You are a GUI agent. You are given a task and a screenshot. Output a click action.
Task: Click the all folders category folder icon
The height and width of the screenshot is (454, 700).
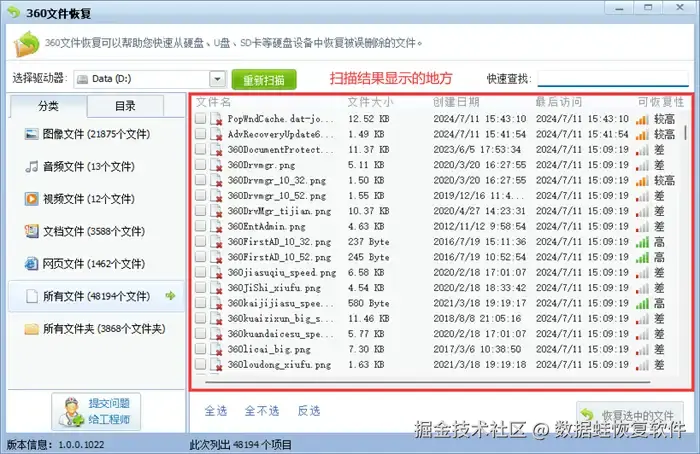(31, 329)
